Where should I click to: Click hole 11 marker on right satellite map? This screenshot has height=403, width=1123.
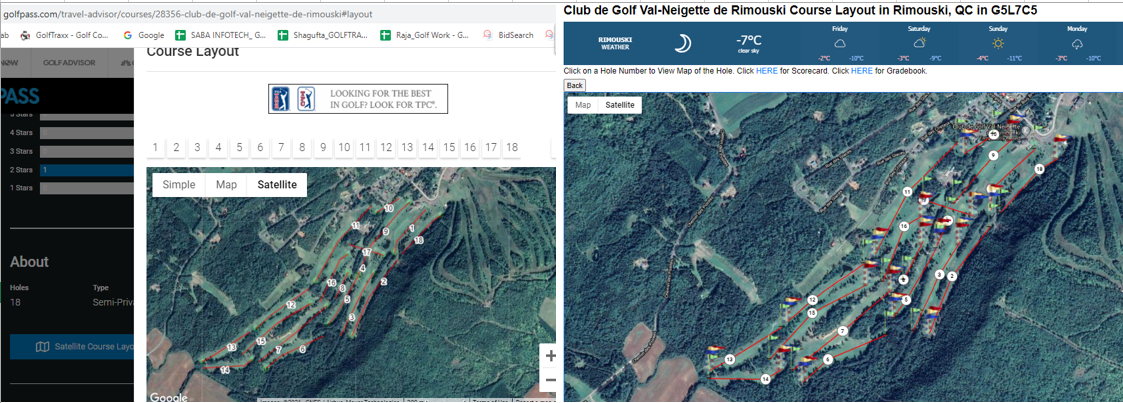coord(907,191)
